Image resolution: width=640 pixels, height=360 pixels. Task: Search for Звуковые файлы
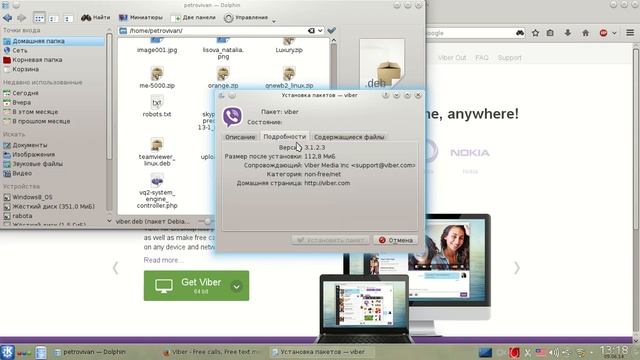pyautogui.click(x=33, y=164)
